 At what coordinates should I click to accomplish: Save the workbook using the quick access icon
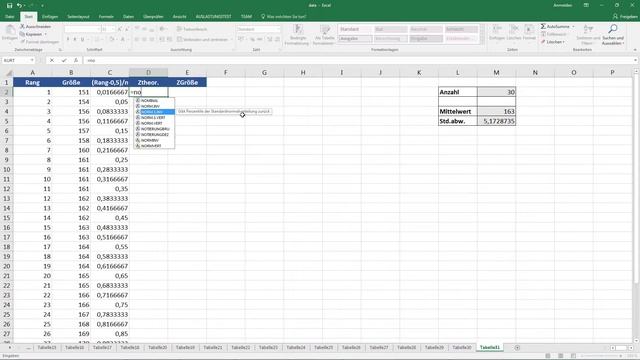[9, 5]
